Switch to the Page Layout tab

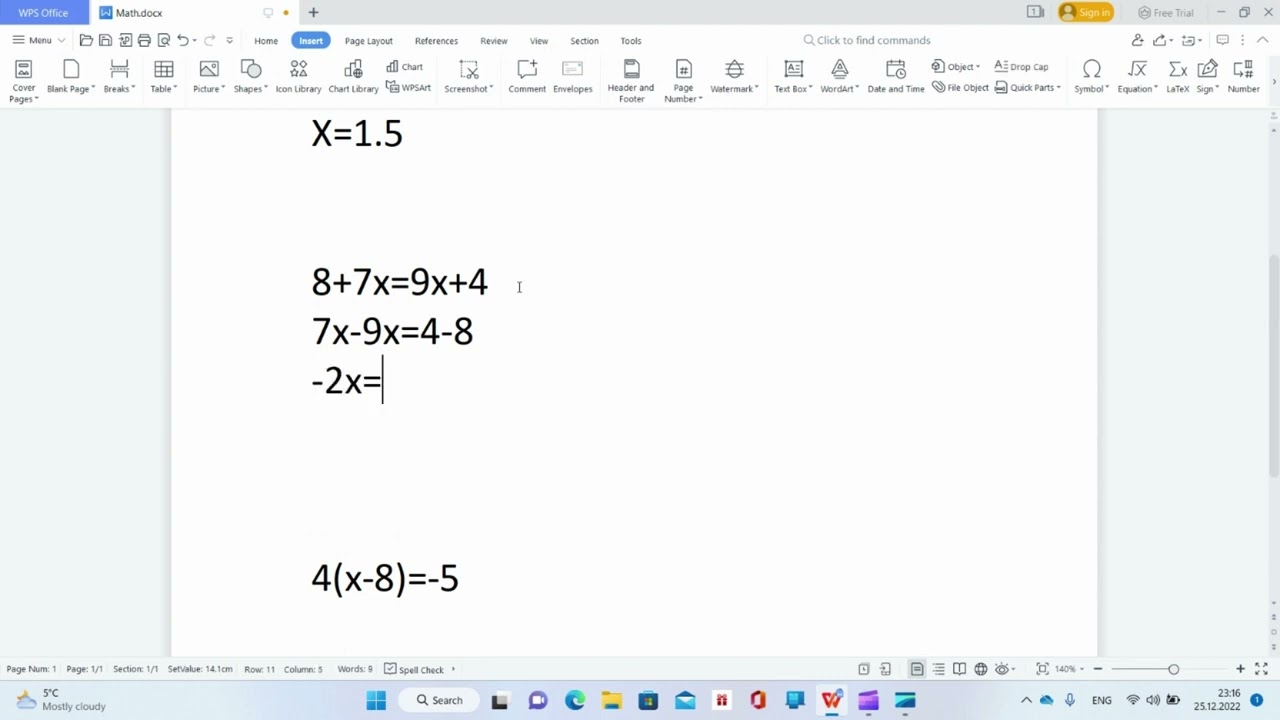(368, 41)
